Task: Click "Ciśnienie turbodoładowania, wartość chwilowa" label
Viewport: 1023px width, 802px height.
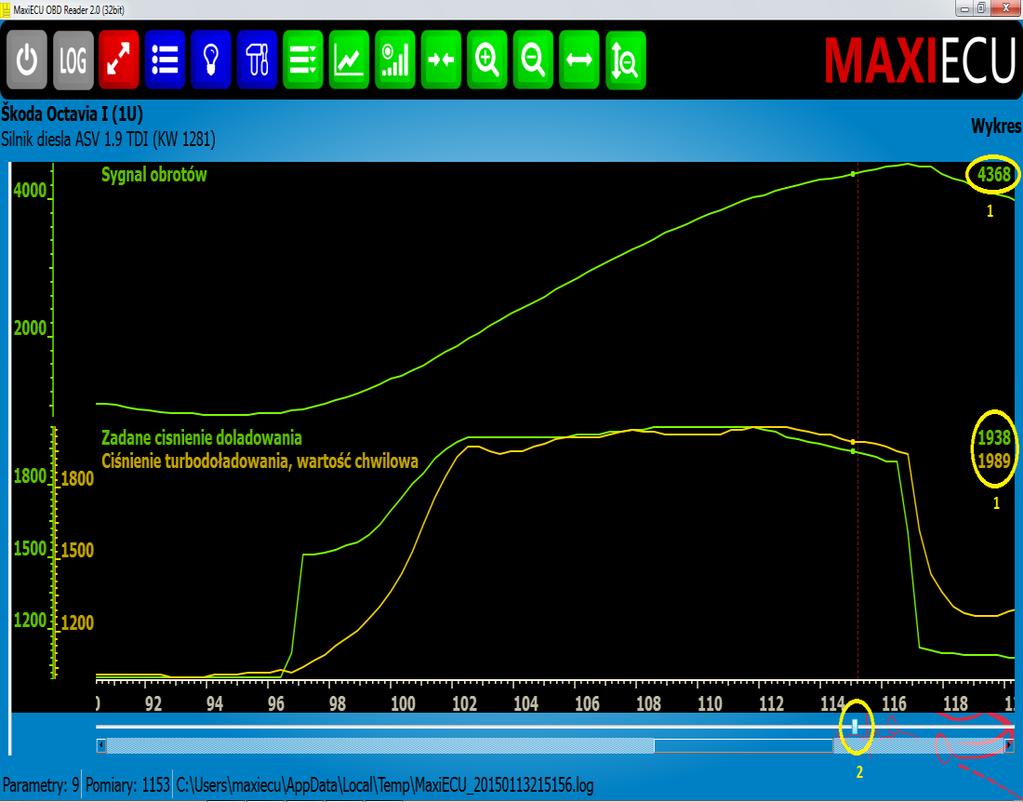Action: click(x=260, y=461)
